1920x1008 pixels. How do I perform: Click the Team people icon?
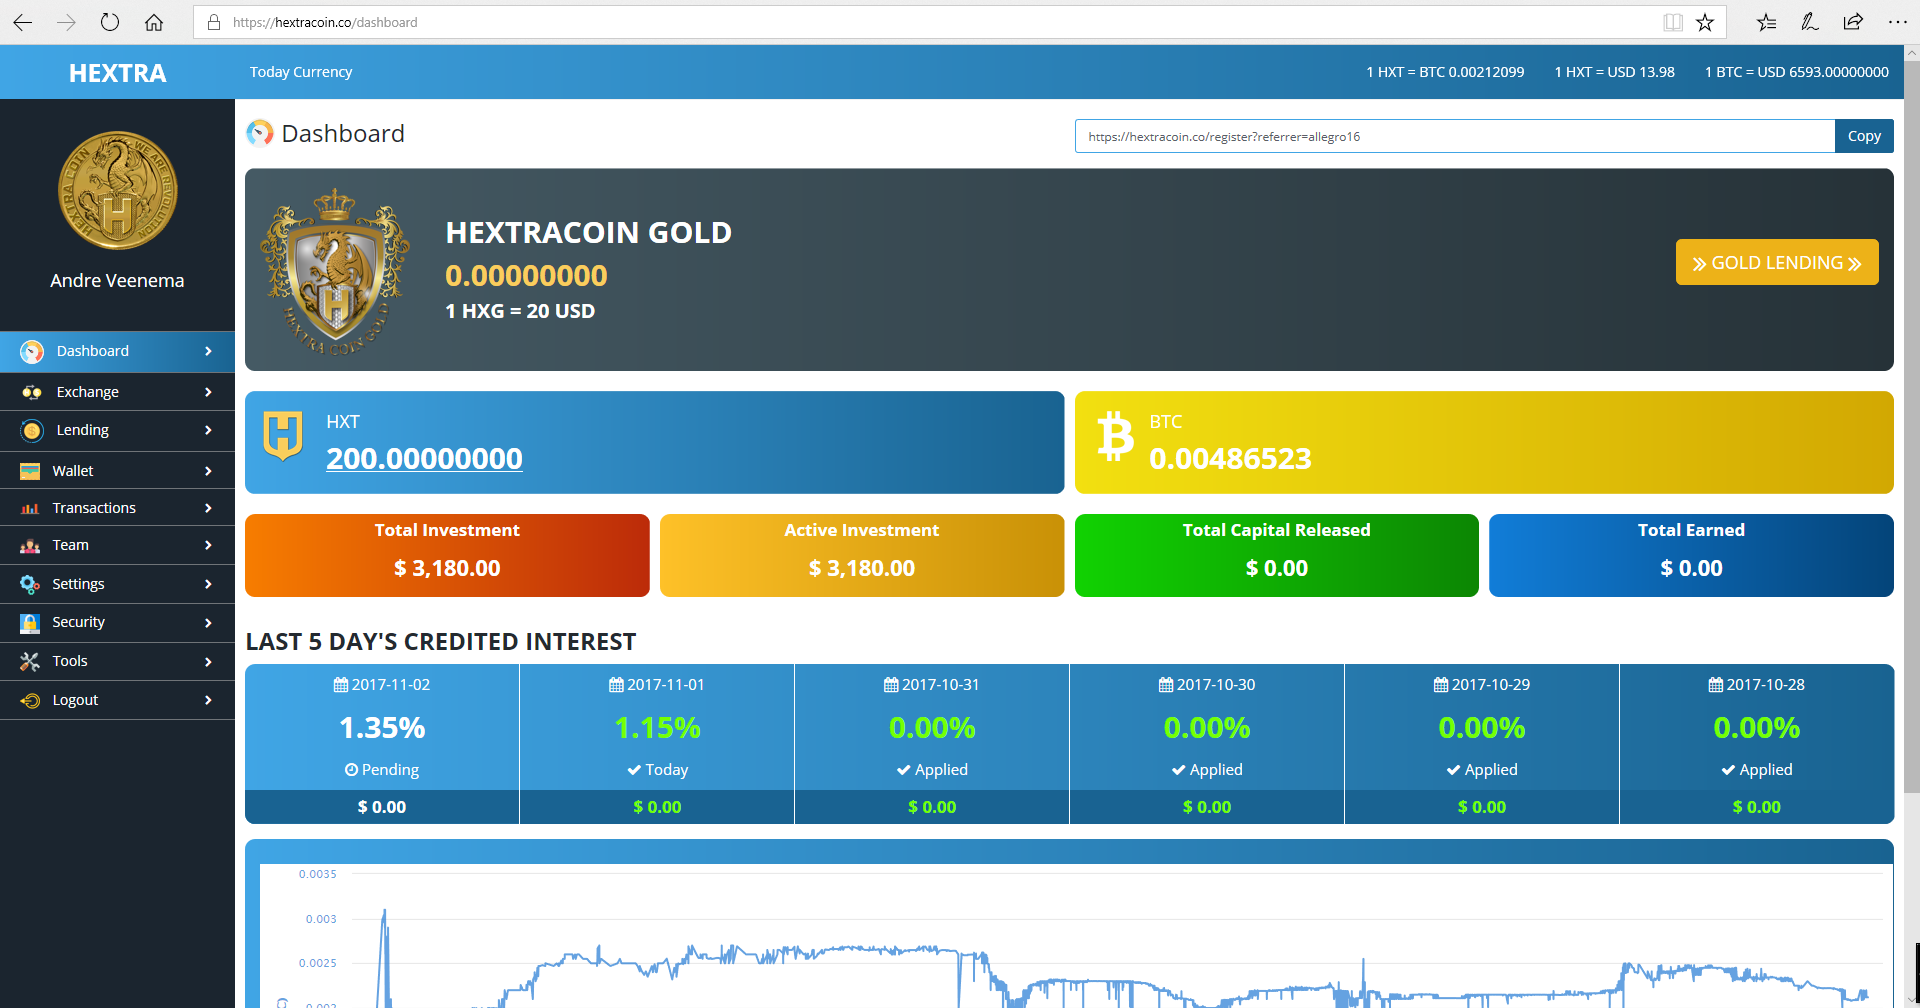point(30,546)
